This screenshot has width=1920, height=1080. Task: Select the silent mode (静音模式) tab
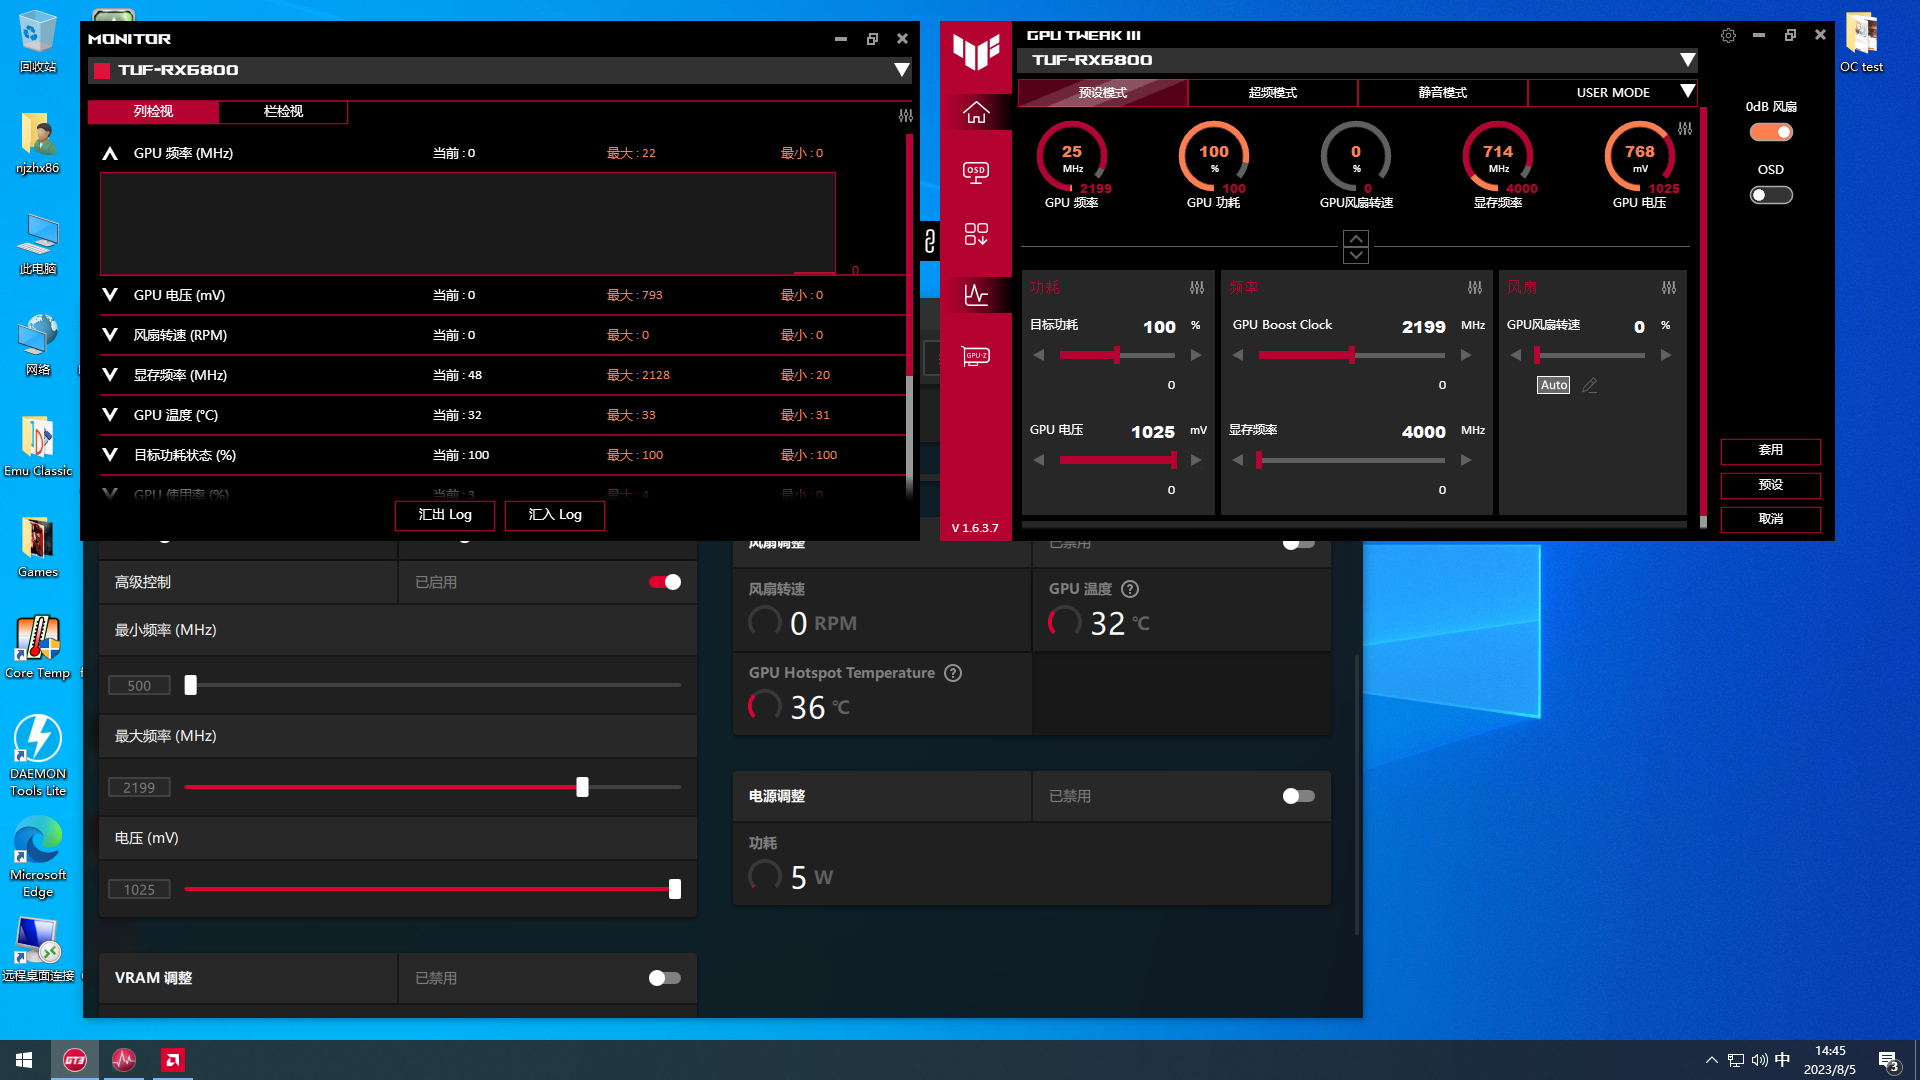pyautogui.click(x=1443, y=92)
